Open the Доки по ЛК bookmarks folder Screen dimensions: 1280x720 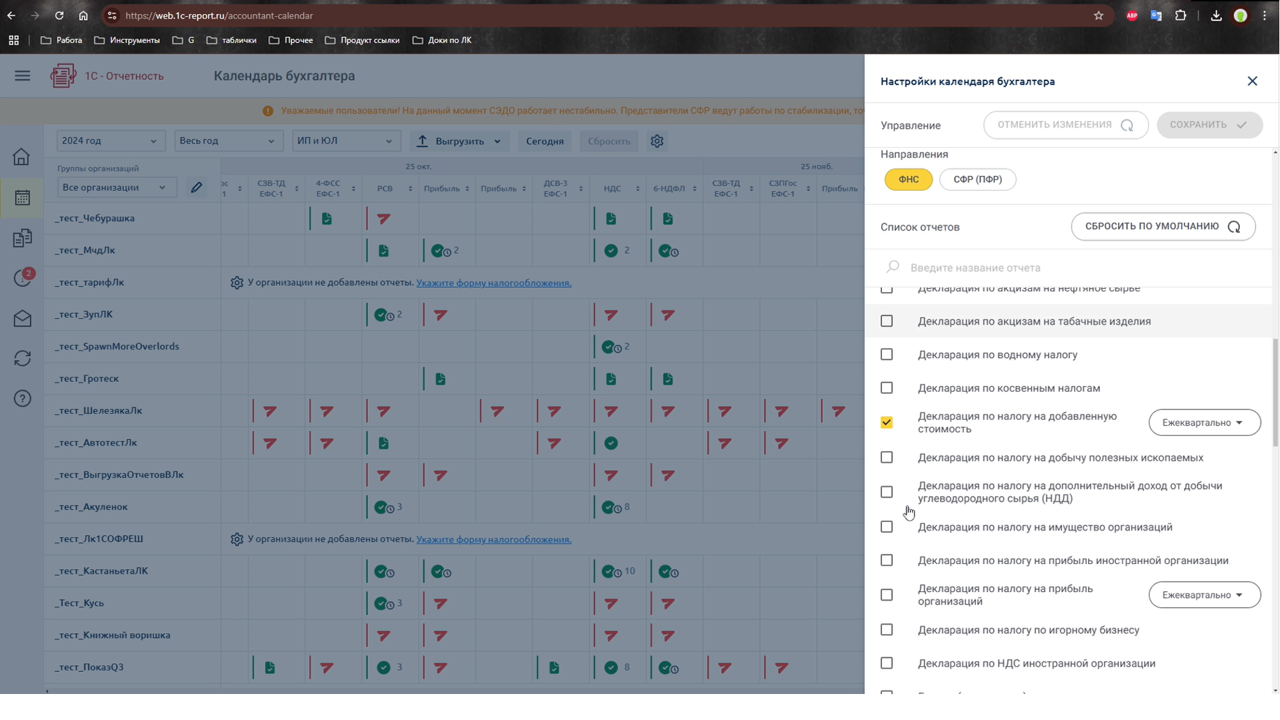coord(441,40)
